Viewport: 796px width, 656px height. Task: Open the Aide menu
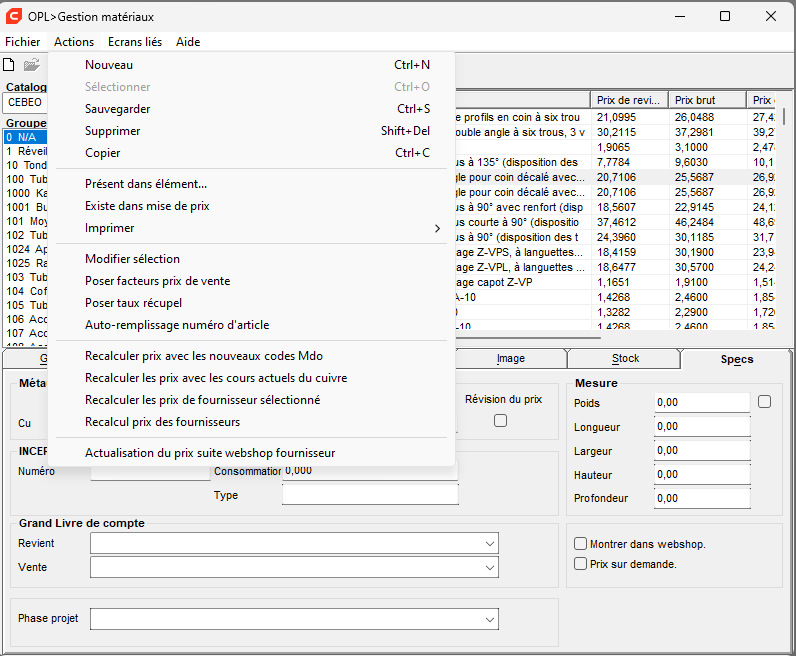(188, 42)
